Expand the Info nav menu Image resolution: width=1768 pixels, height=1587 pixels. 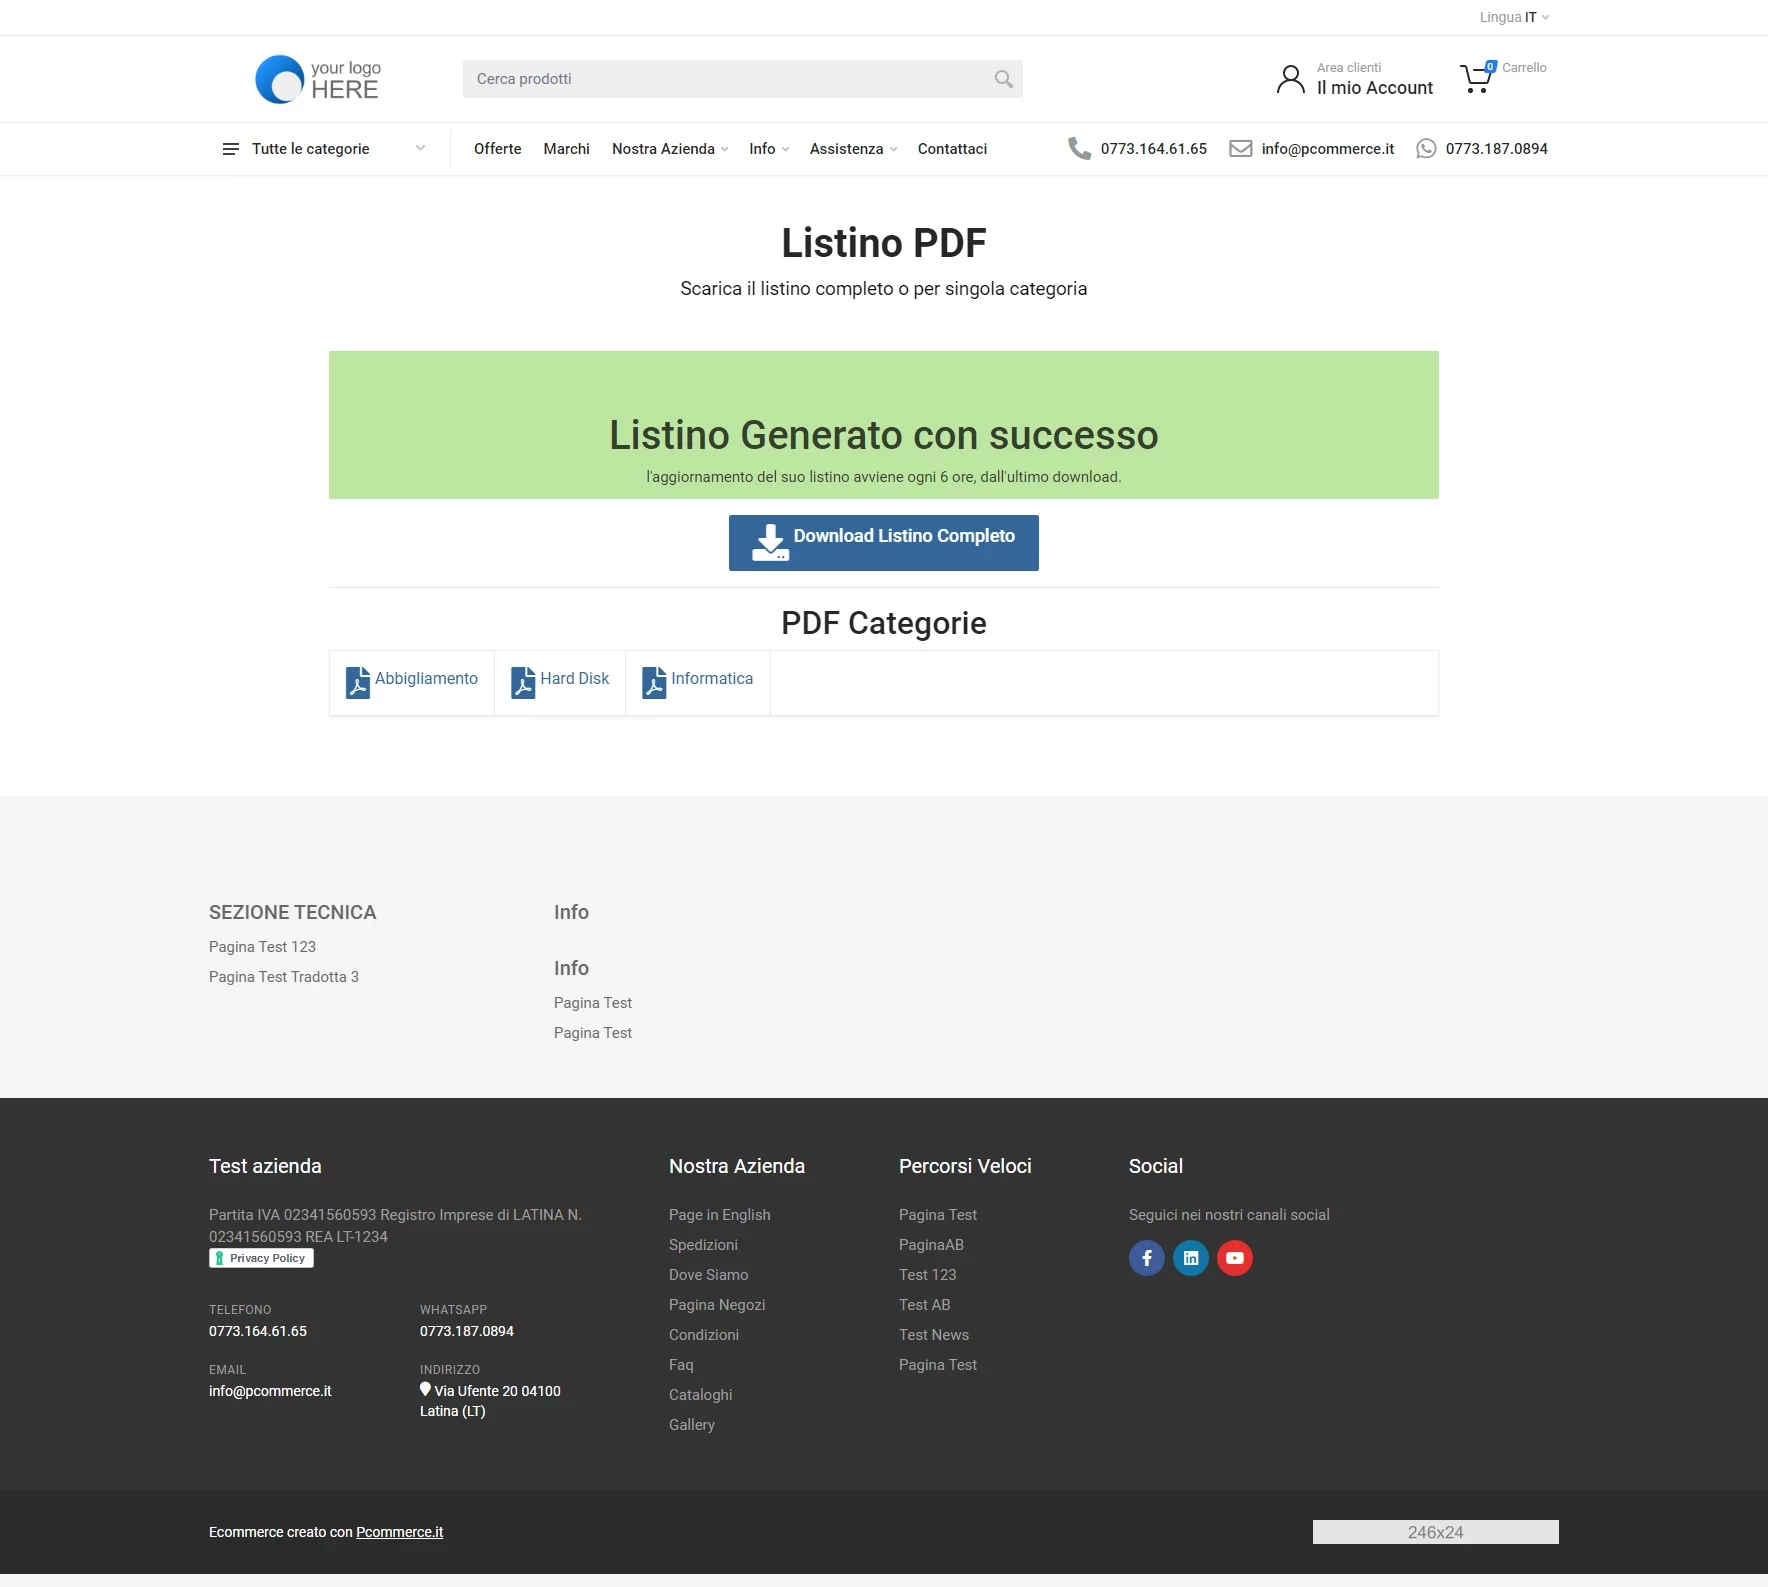click(769, 149)
